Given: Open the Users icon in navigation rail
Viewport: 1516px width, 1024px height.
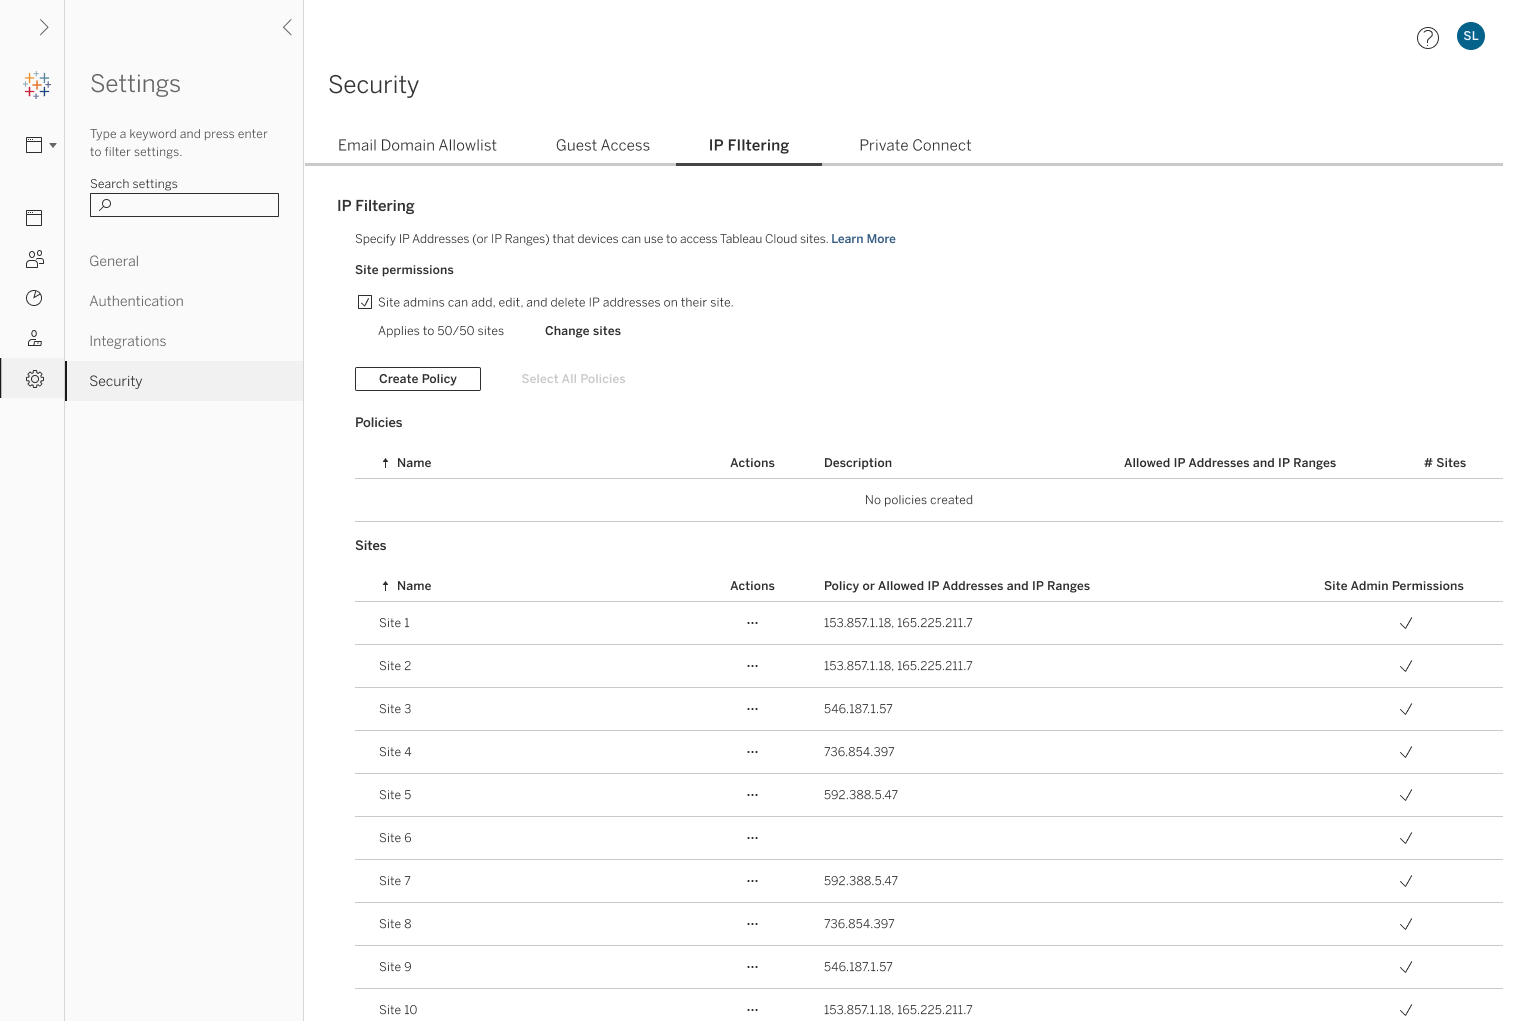Looking at the screenshot, I should point(34,259).
